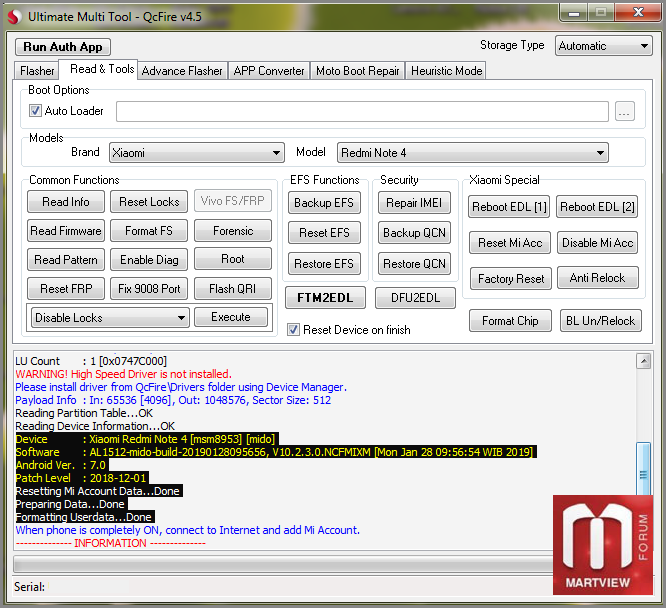The height and width of the screenshot is (608, 666).
Task: Click the Execute button
Action: click(231, 317)
